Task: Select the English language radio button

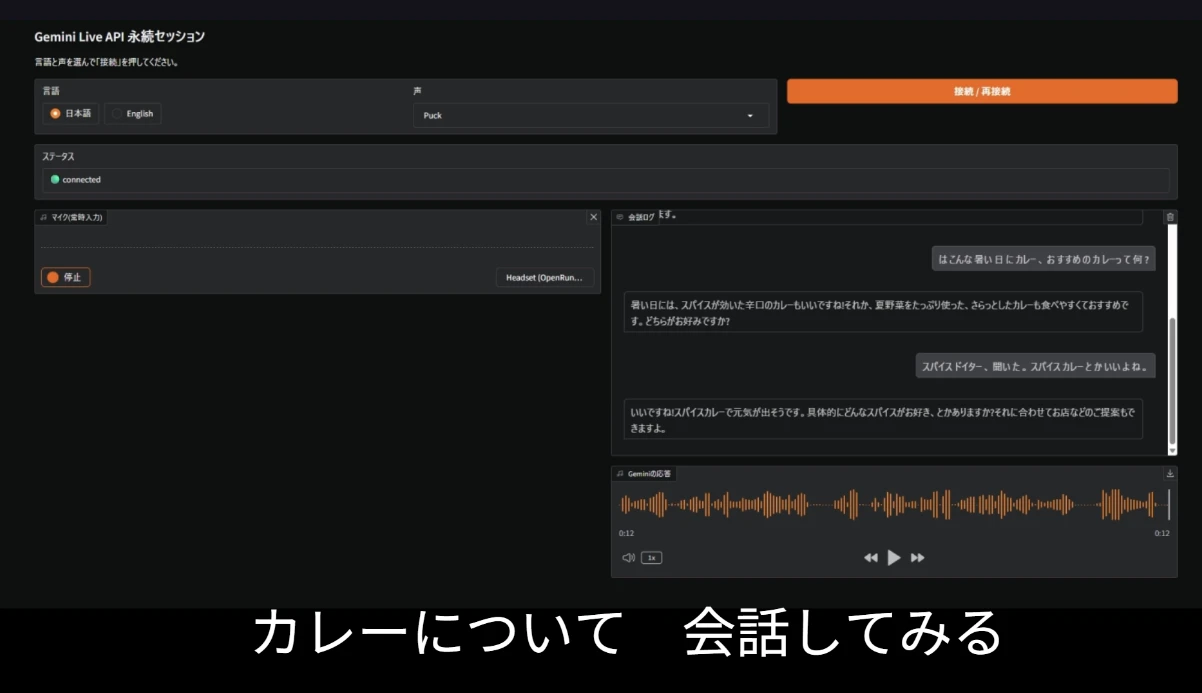Action: [133, 113]
